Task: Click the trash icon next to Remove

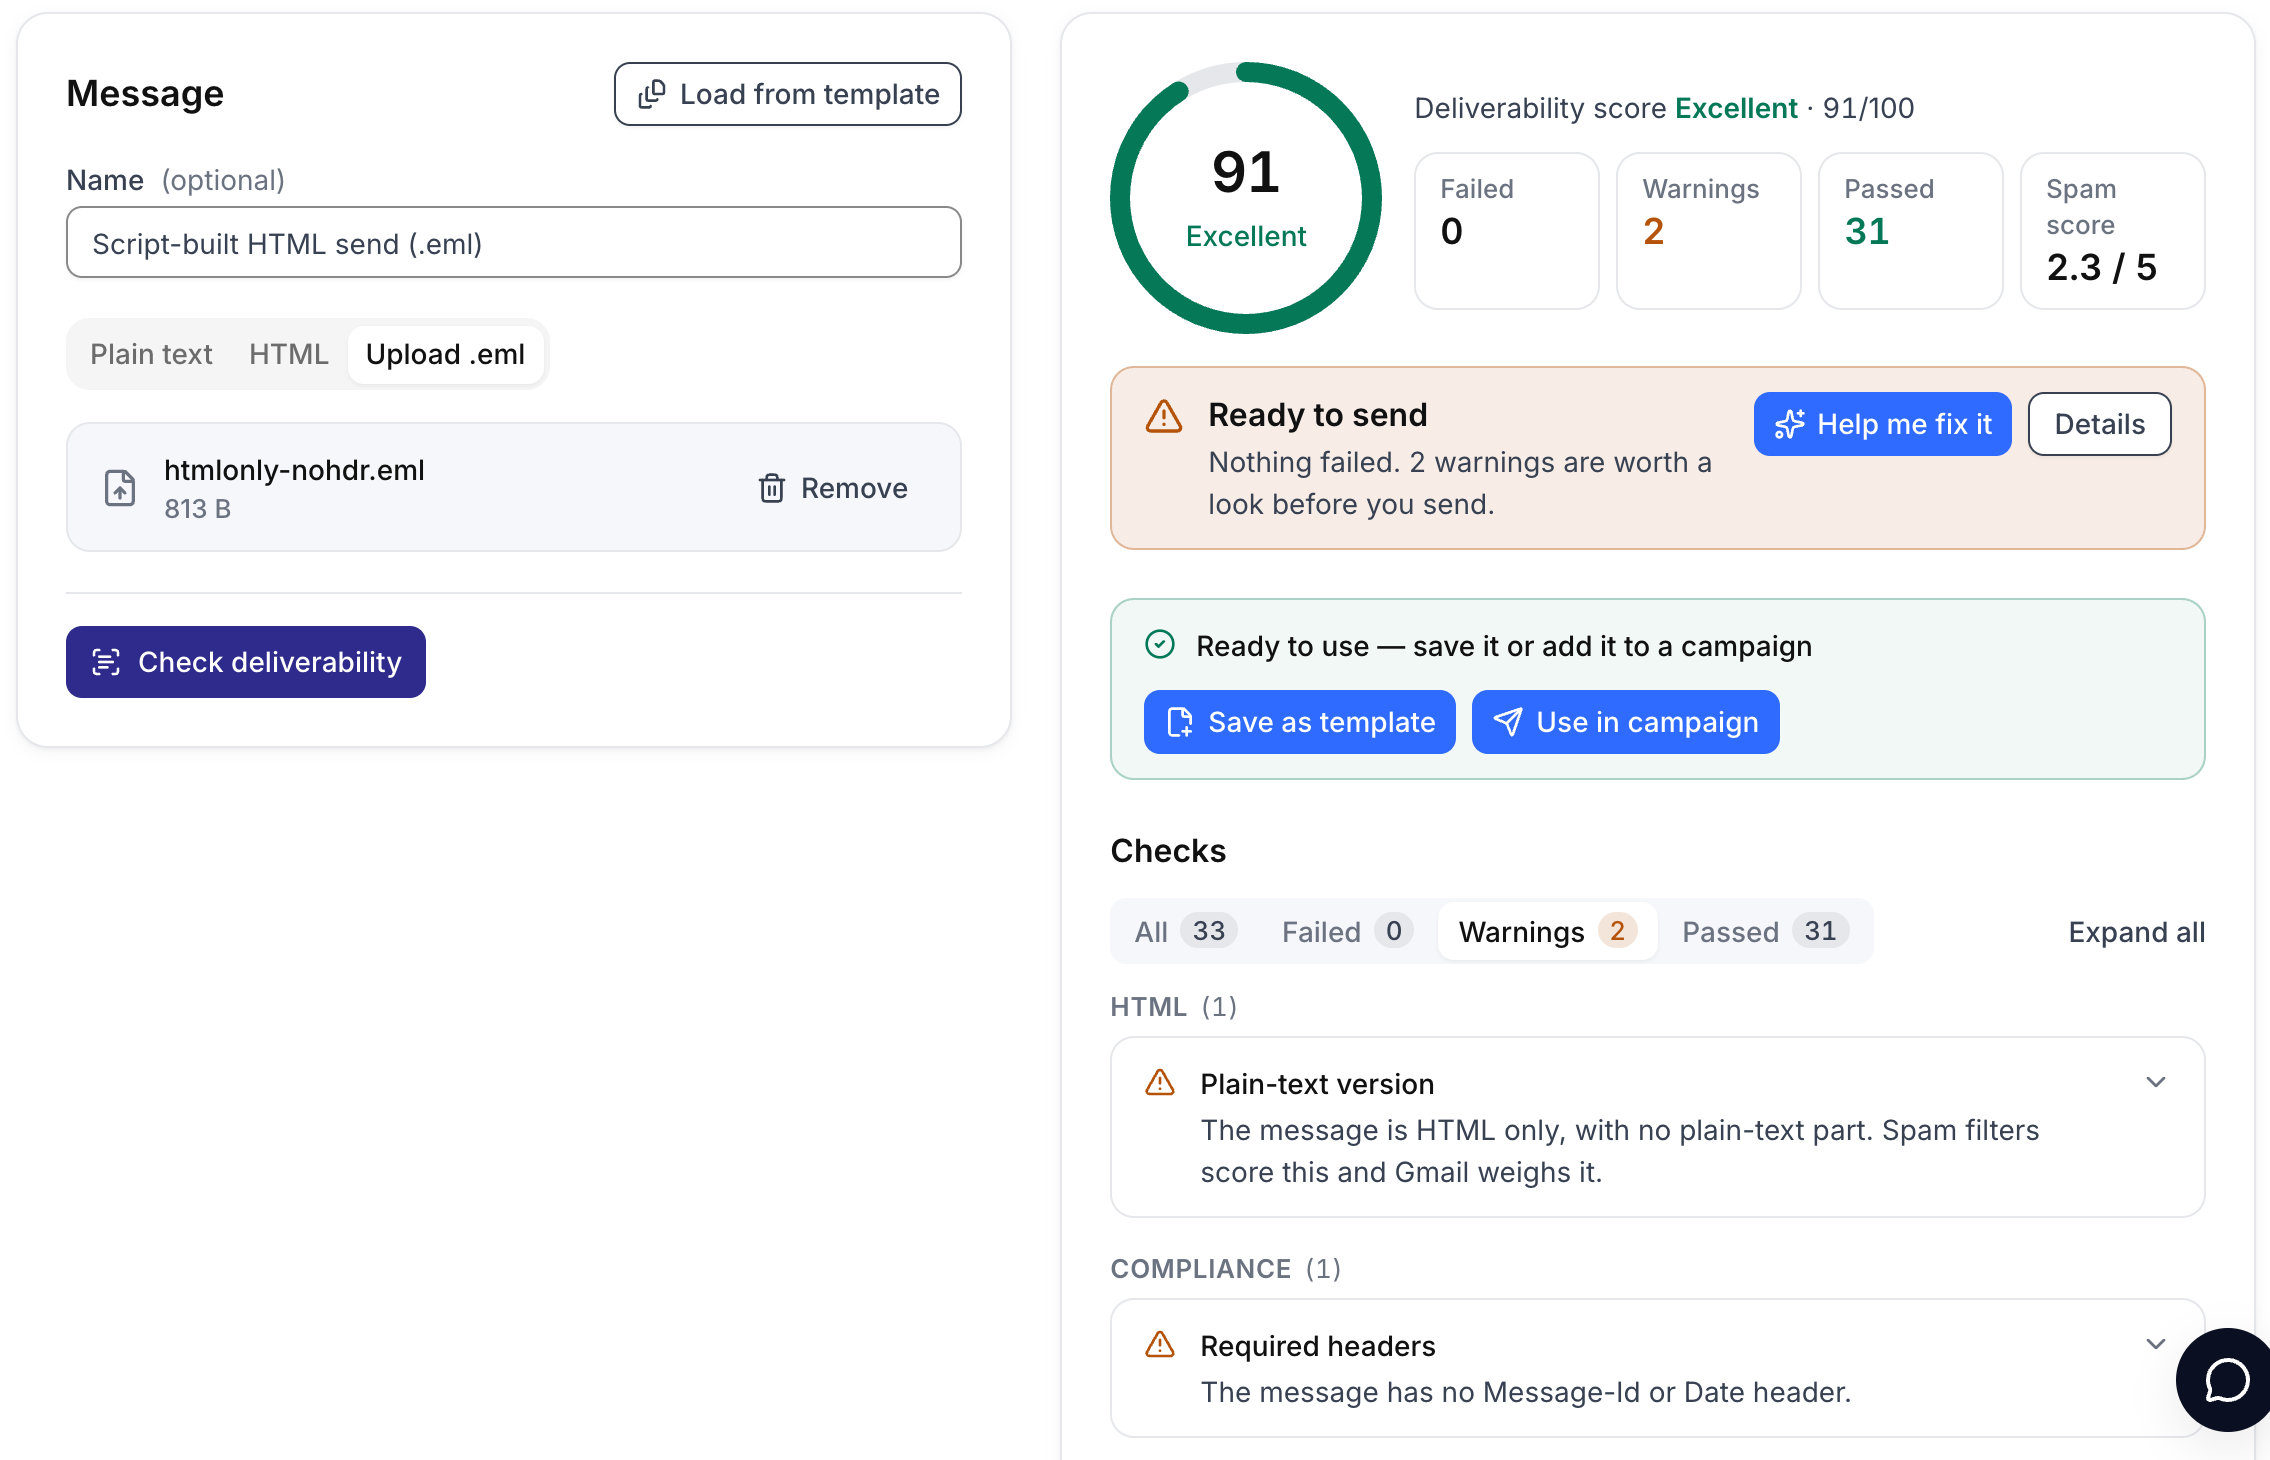Action: point(772,488)
